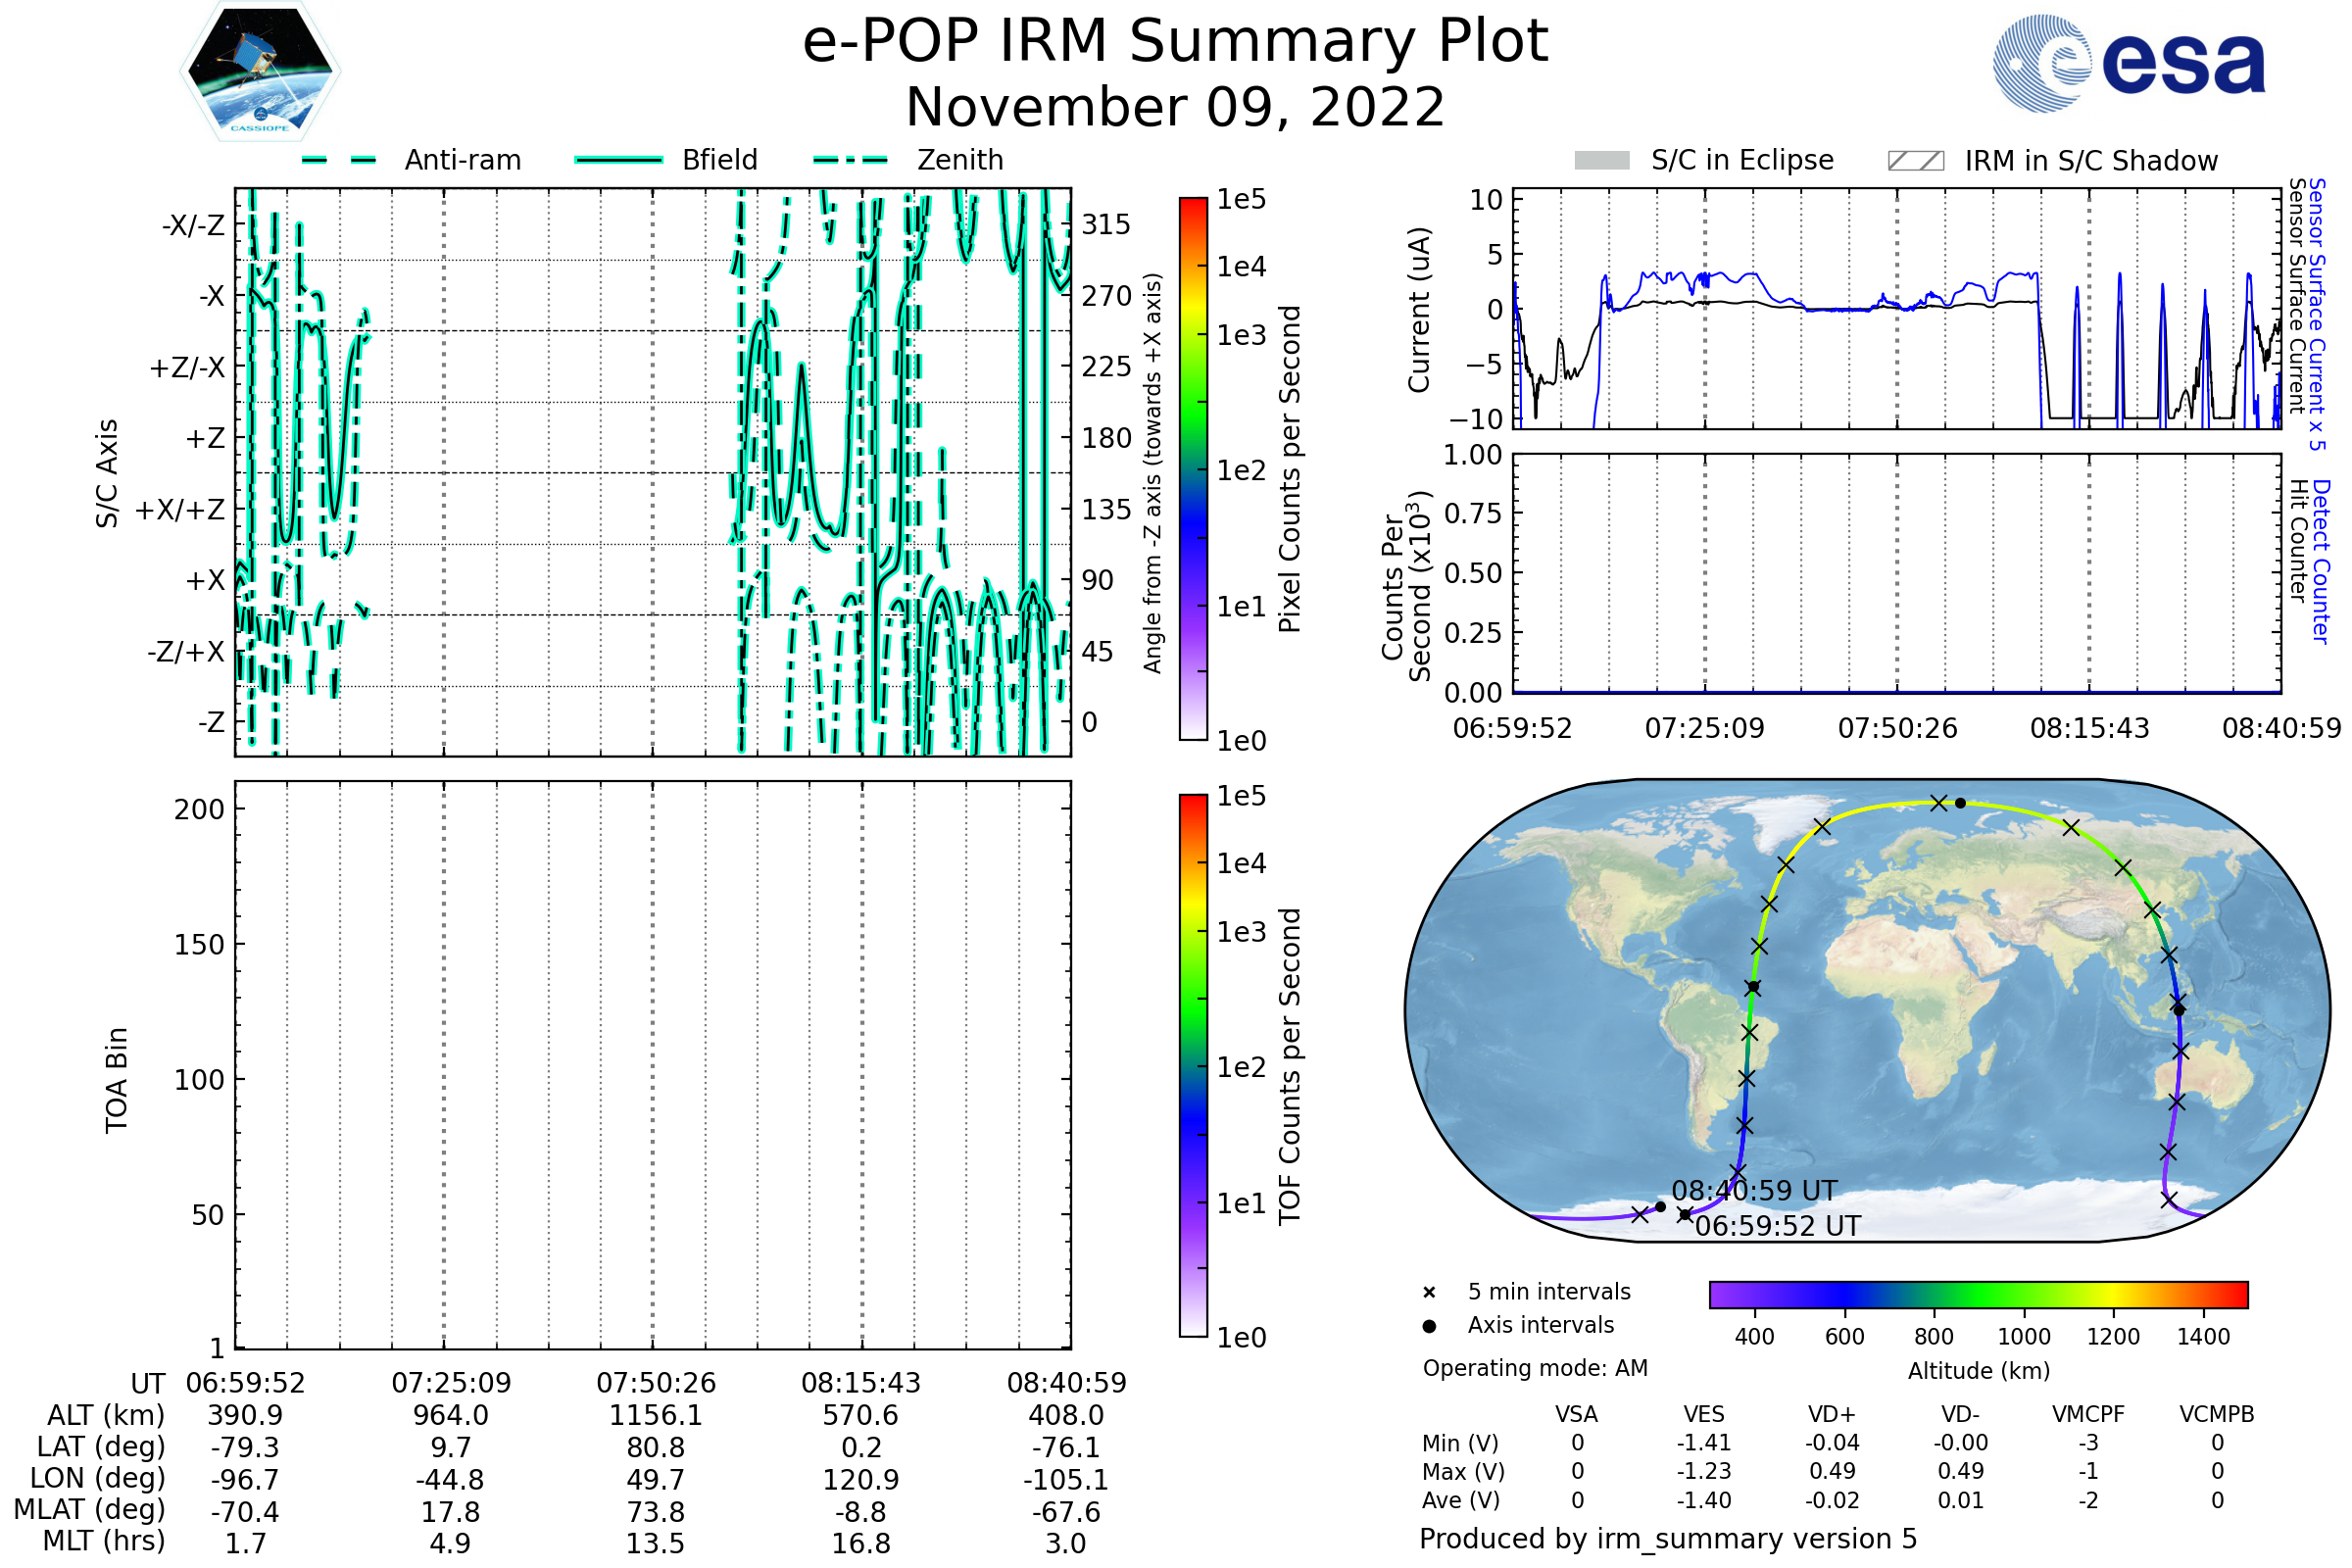Click the e-POP IRM Summary Plot title
The height and width of the screenshot is (1568, 2352).
[1175, 42]
